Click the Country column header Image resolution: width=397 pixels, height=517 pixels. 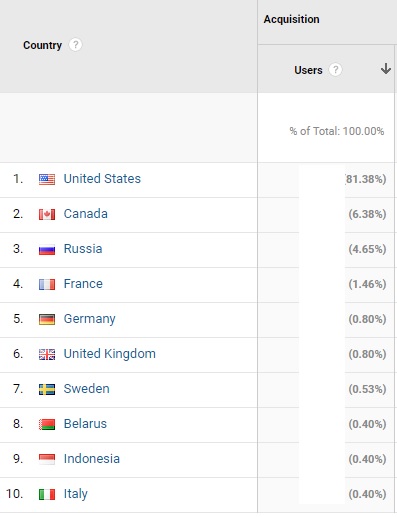tap(42, 45)
